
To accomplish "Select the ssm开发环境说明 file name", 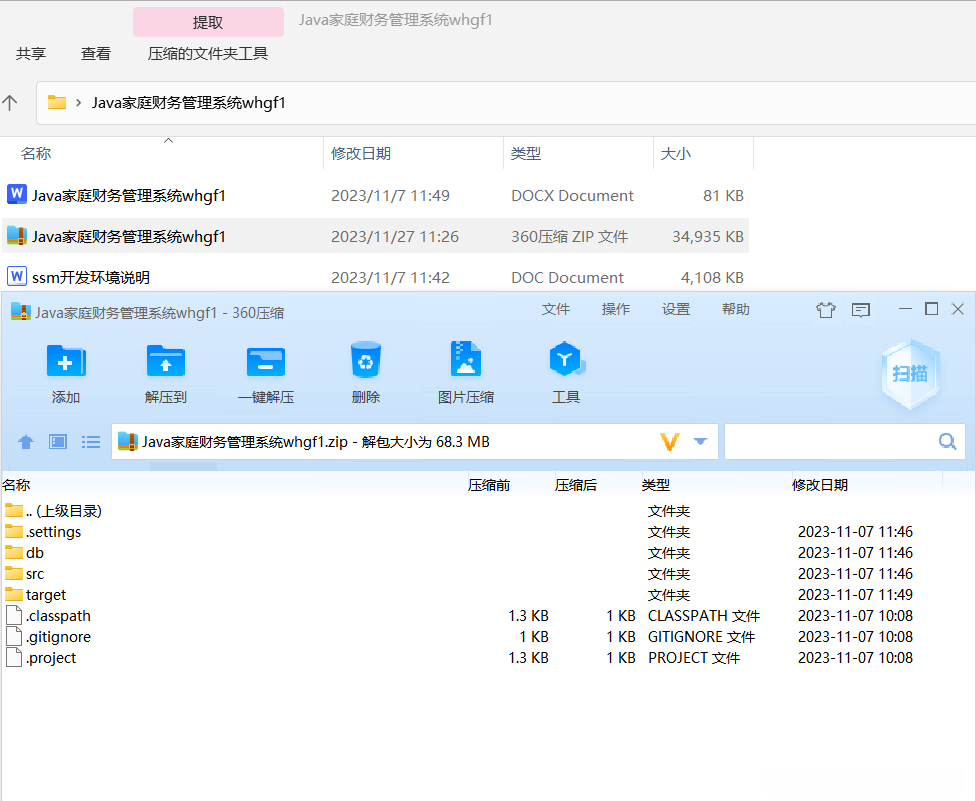I will pyautogui.click(x=91, y=278).
